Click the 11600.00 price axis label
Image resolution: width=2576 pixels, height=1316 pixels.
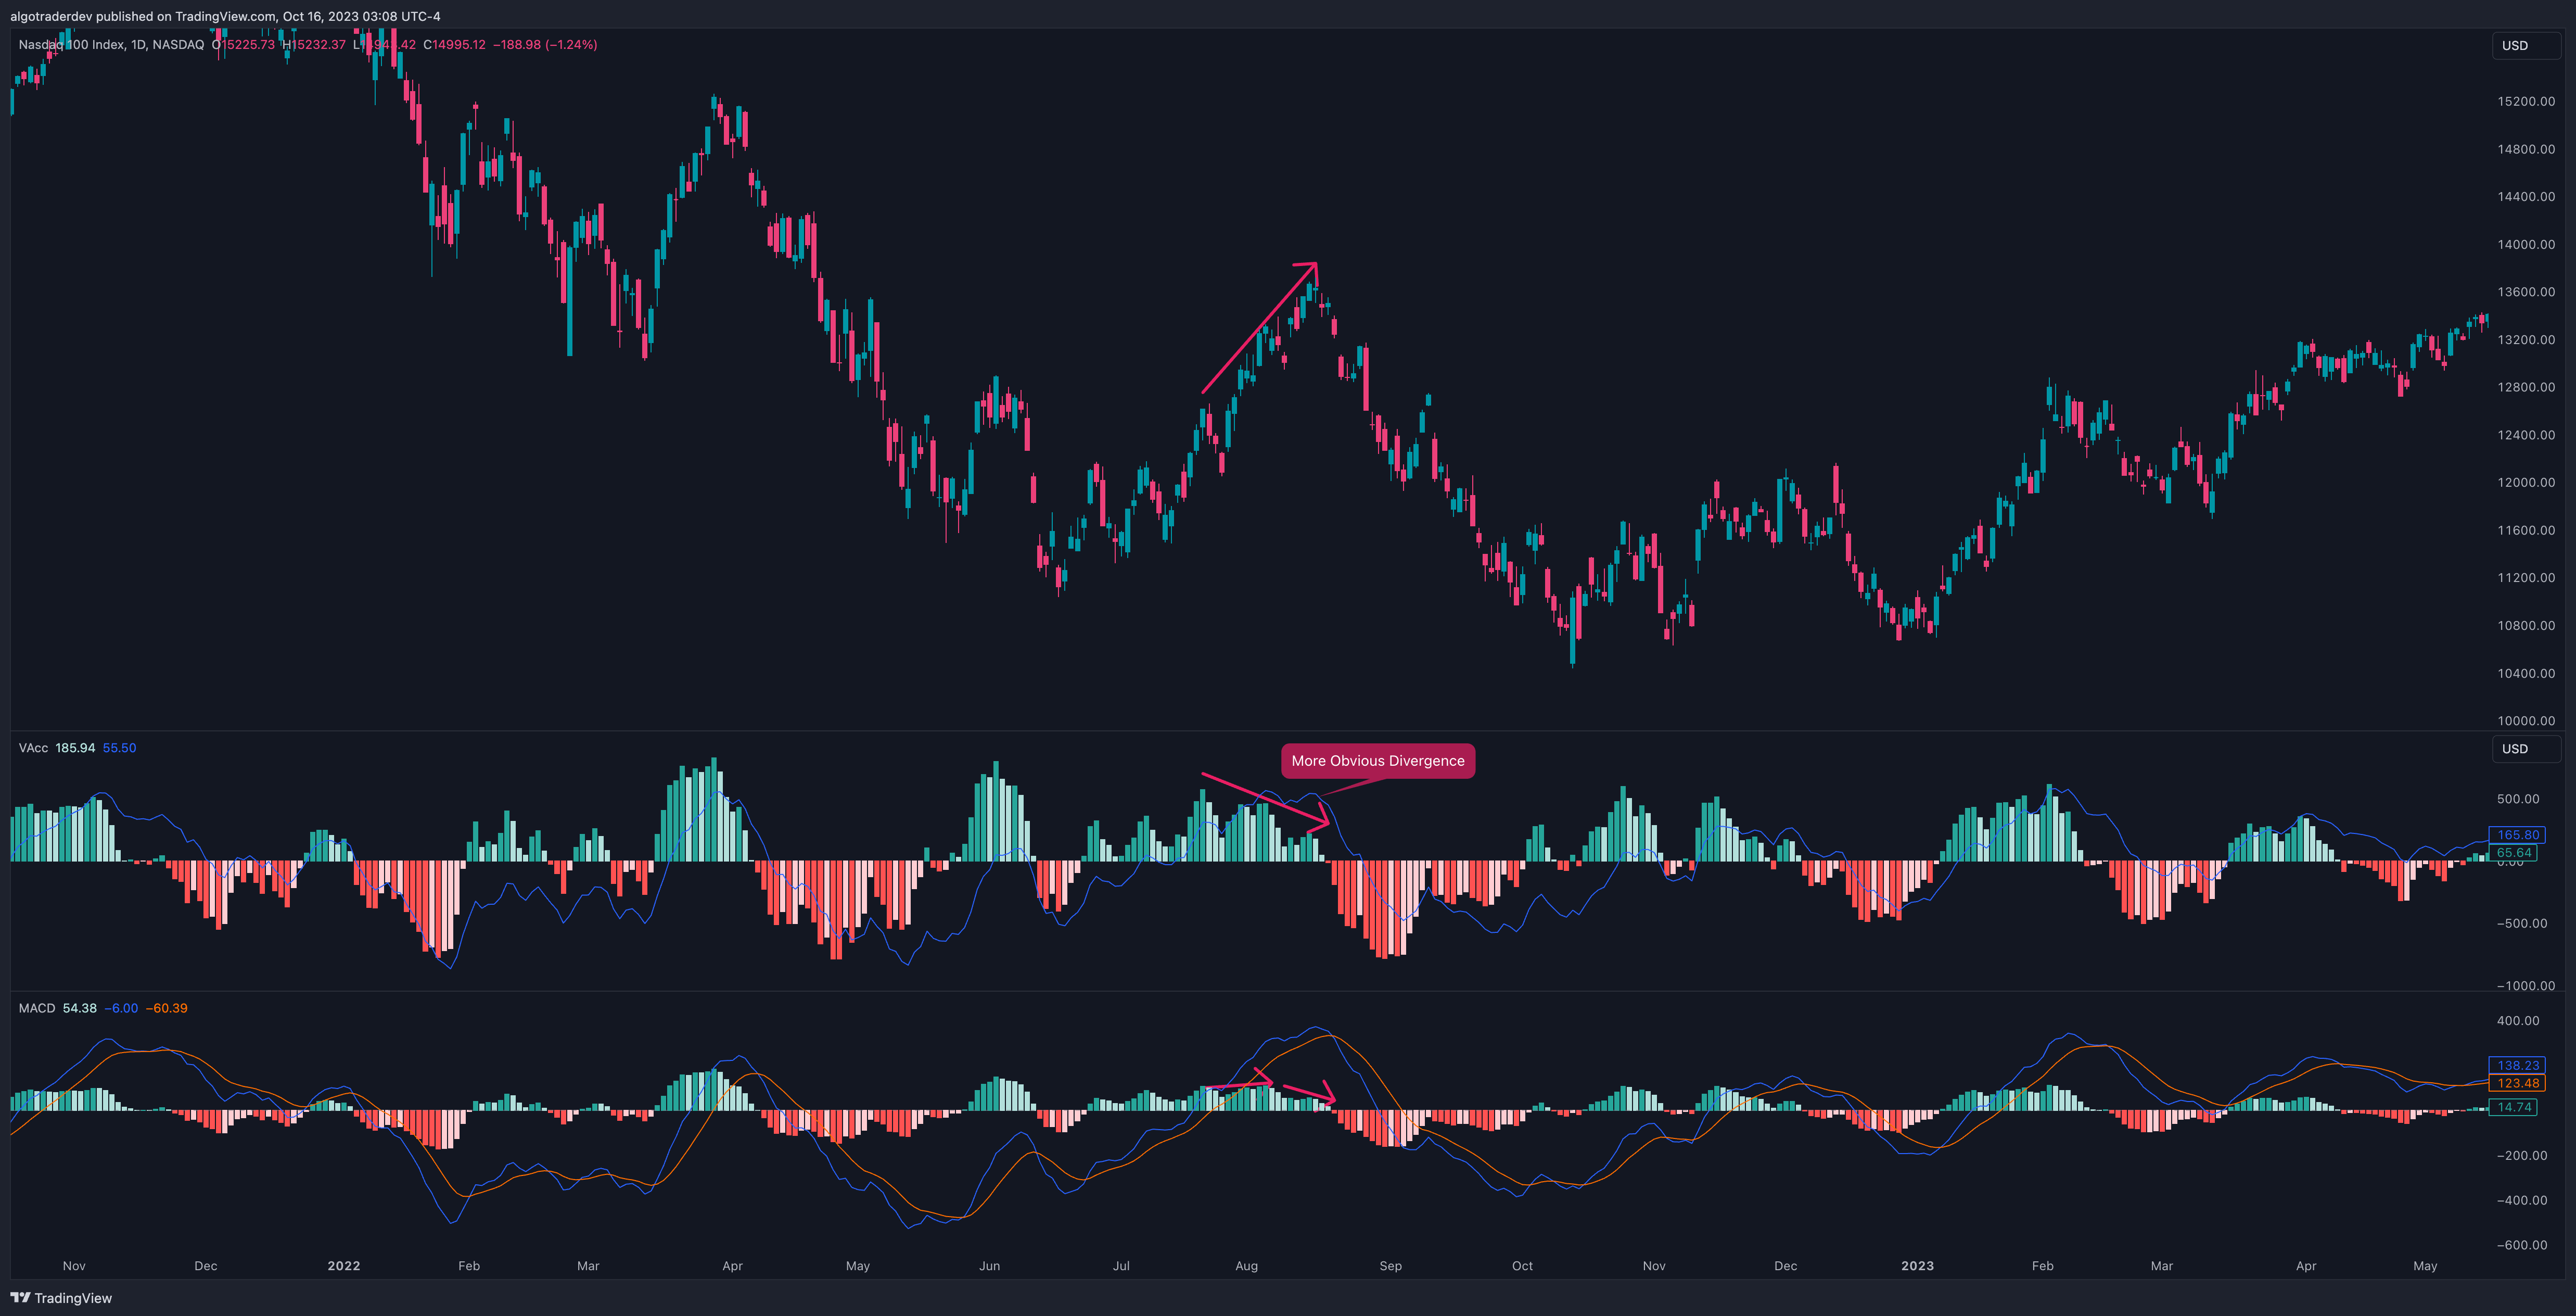pos(2525,531)
